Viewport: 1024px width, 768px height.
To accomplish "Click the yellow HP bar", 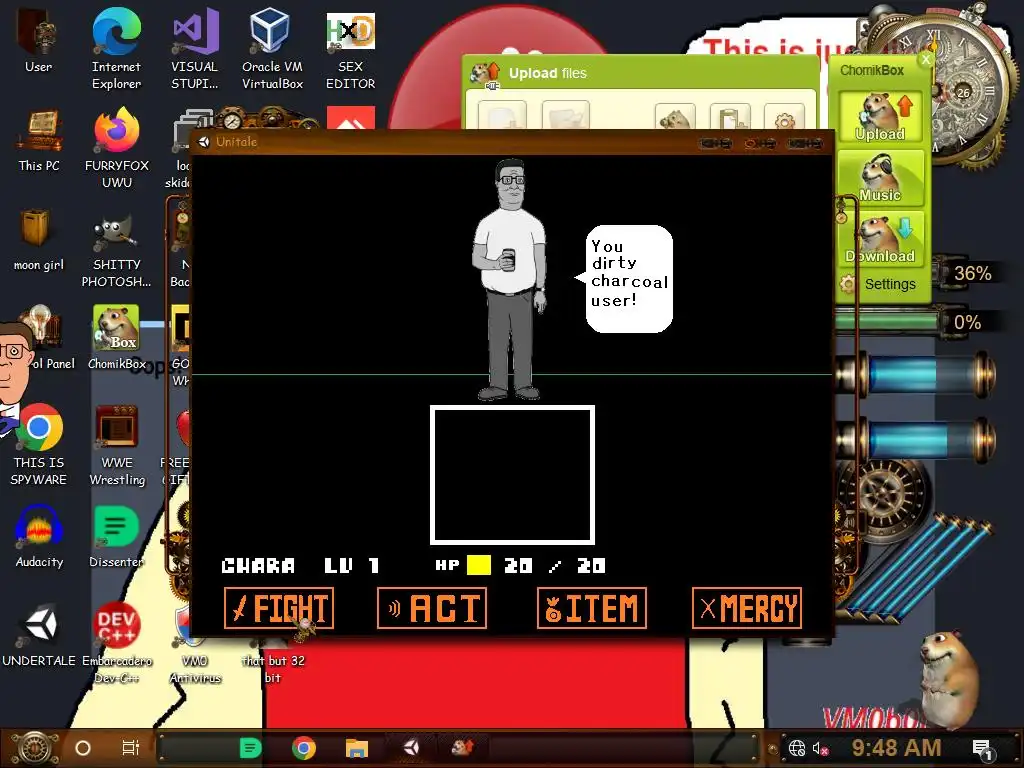I will click(x=479, y=565).
